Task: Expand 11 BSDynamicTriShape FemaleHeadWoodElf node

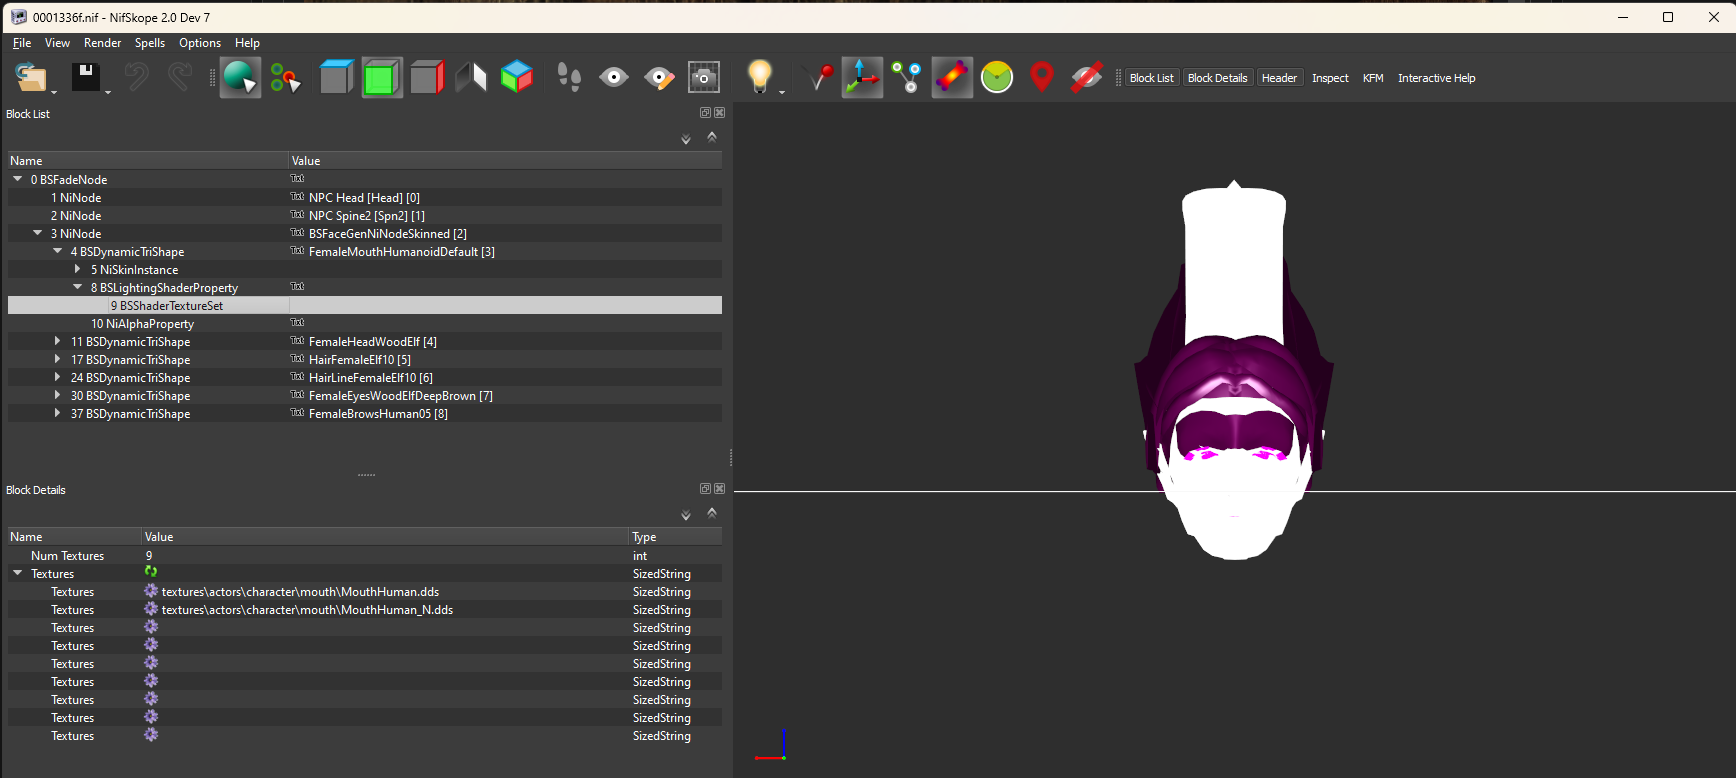Action: pos(57,342)
